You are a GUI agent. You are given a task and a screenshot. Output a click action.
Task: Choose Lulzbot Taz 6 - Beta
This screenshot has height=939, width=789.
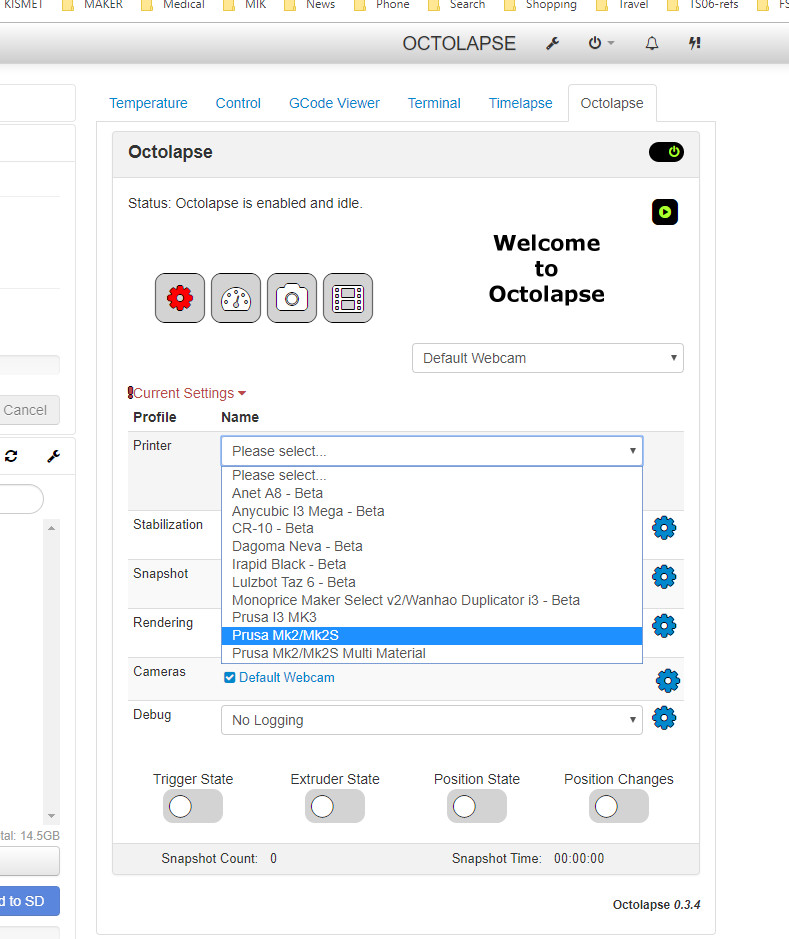click(x=432, y=582)
